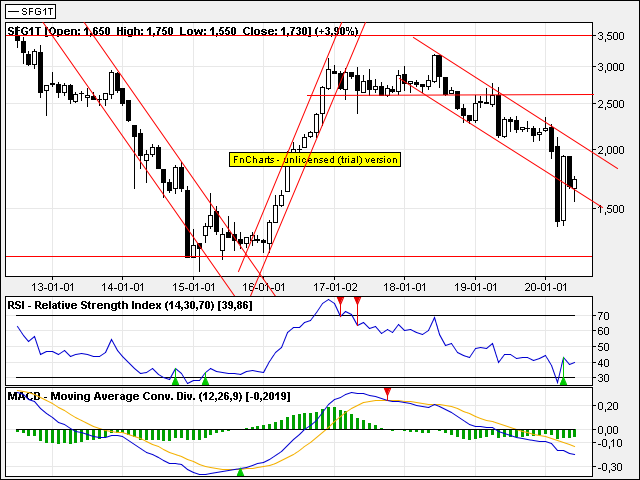Click the red RSI sell triangle just after 17-01-02
The image size is (640, 480).
(340, 301)
